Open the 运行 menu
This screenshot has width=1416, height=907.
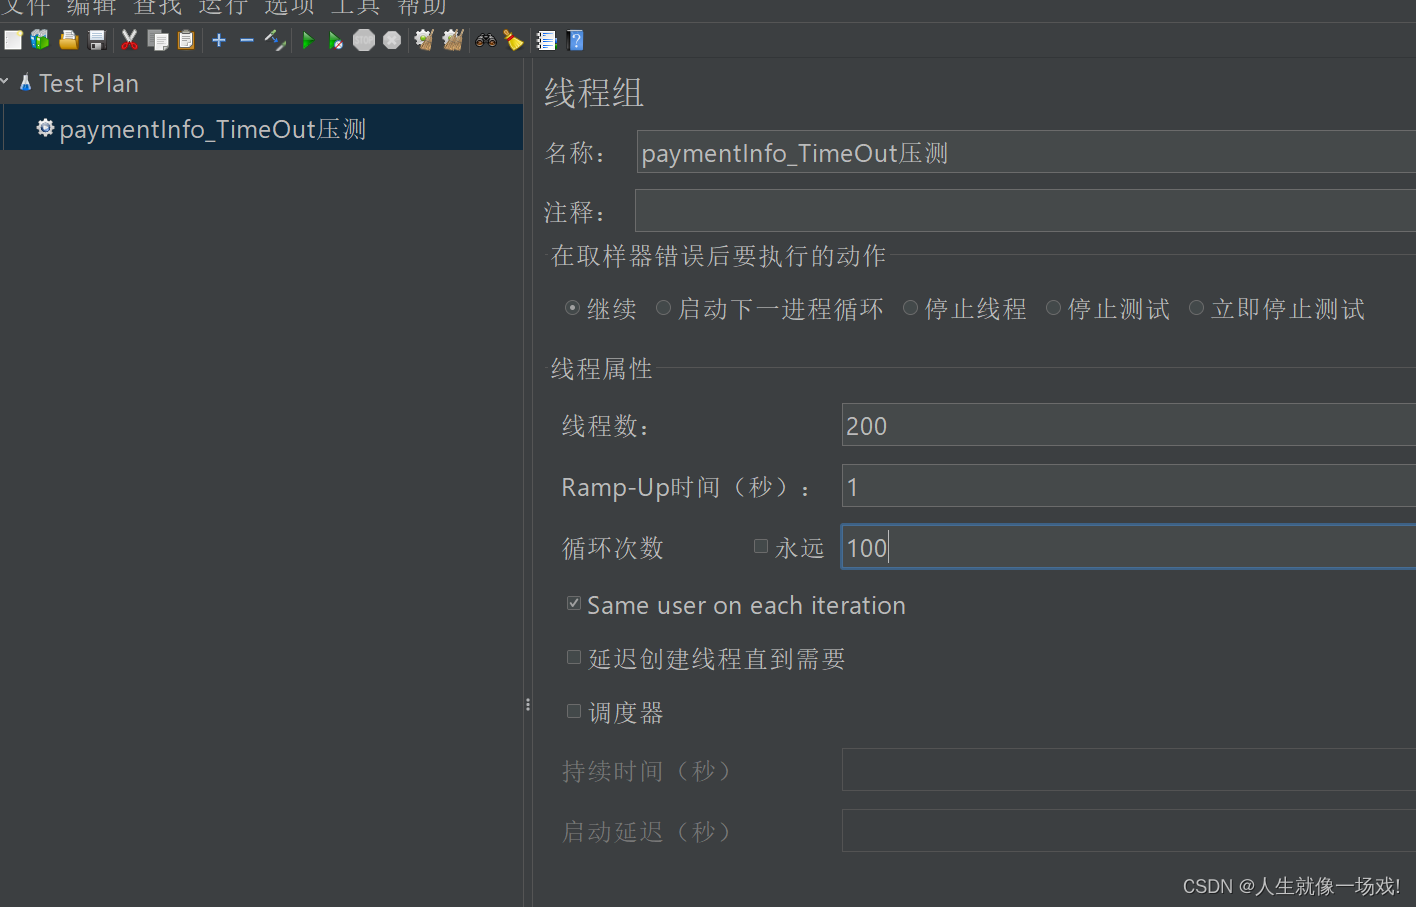click(x=224, y=7)
